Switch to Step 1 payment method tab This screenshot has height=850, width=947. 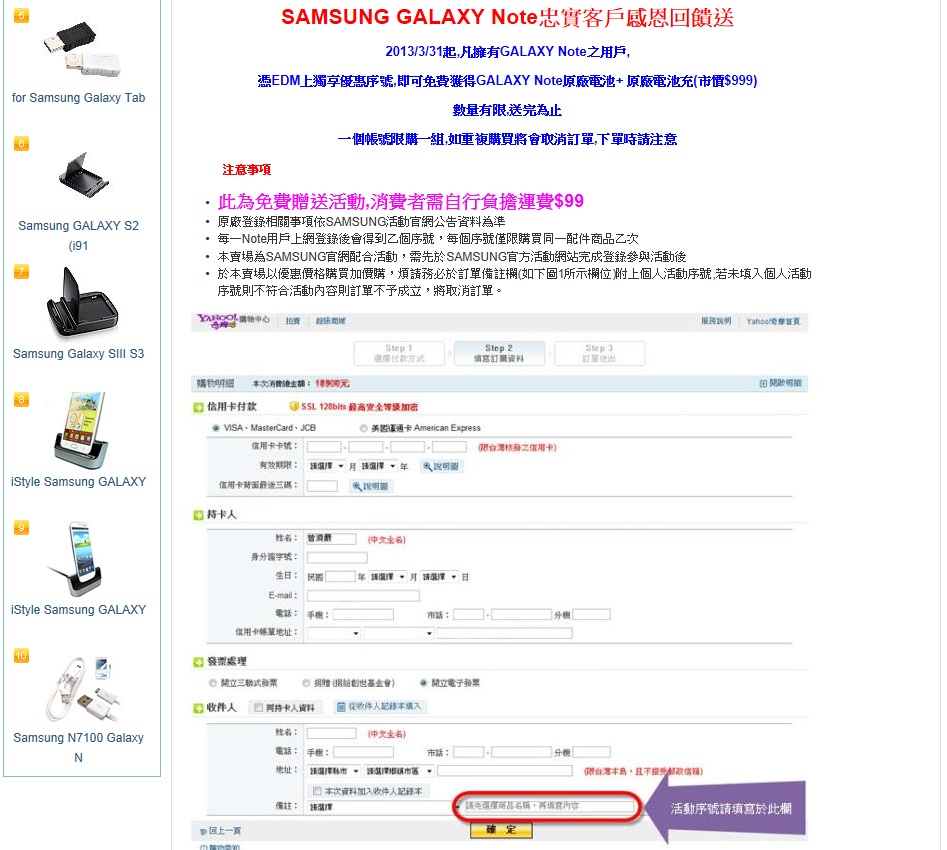pyautogui.click(x=399, y=353)
